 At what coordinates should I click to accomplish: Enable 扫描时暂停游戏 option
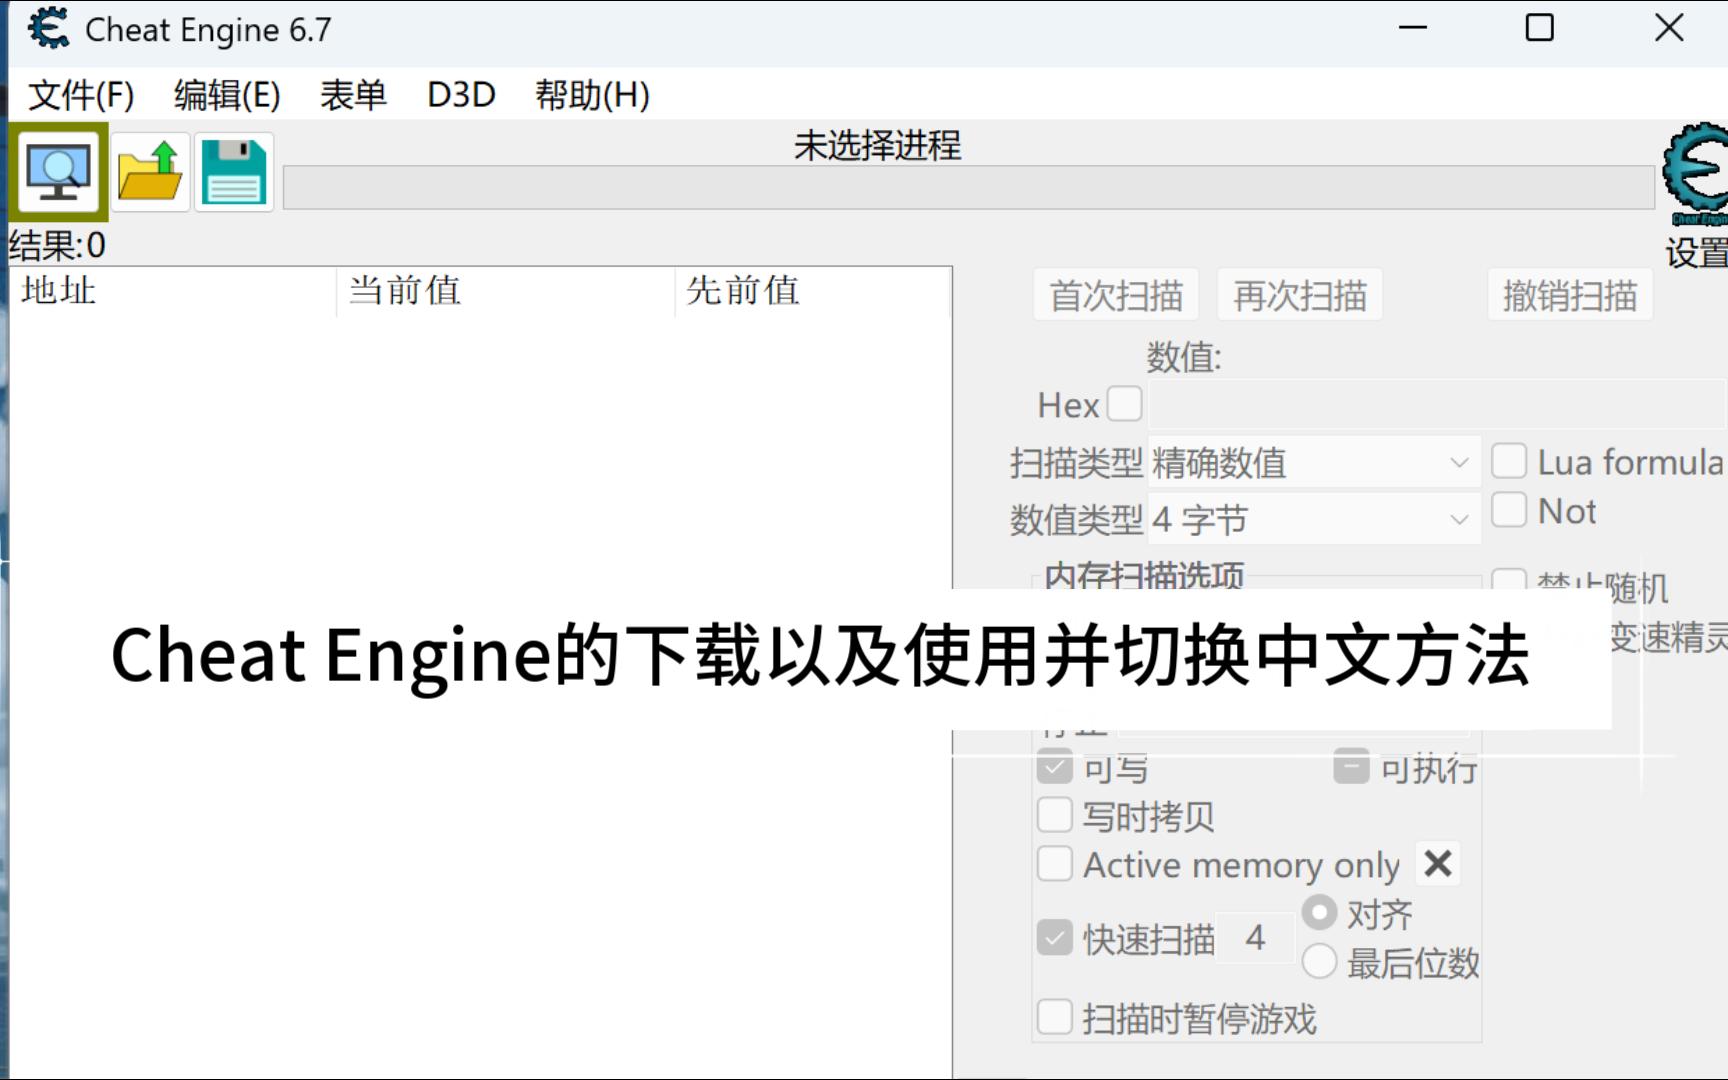click(x=1054, y=1016)
